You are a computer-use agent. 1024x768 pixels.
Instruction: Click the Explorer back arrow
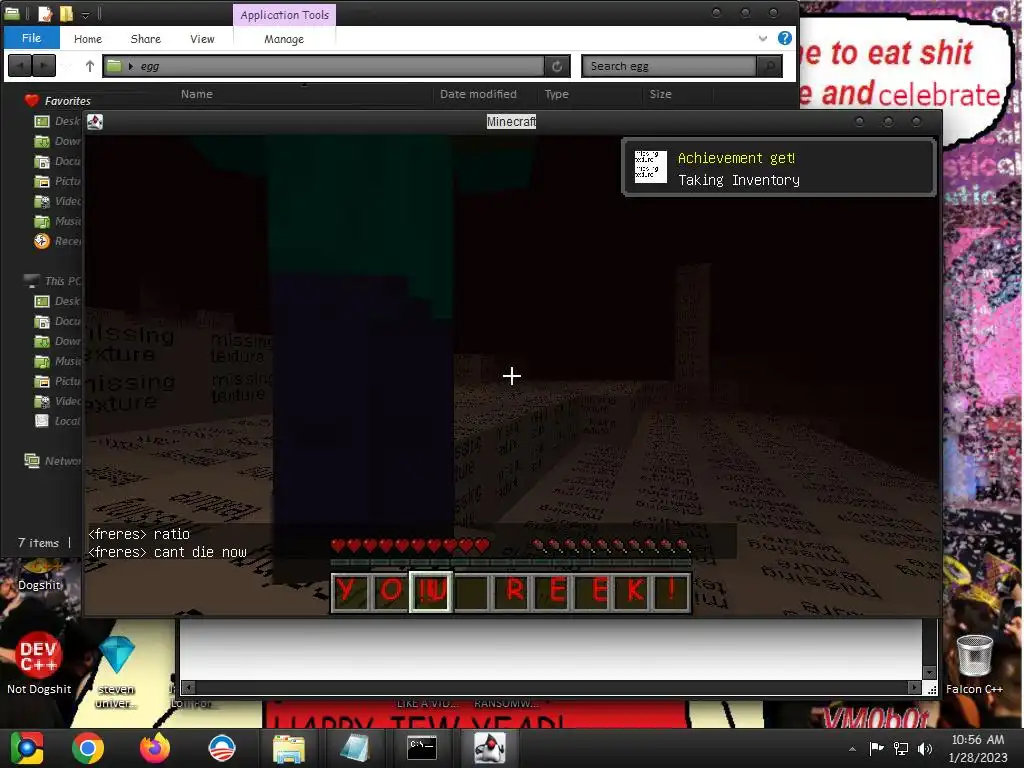20,66
